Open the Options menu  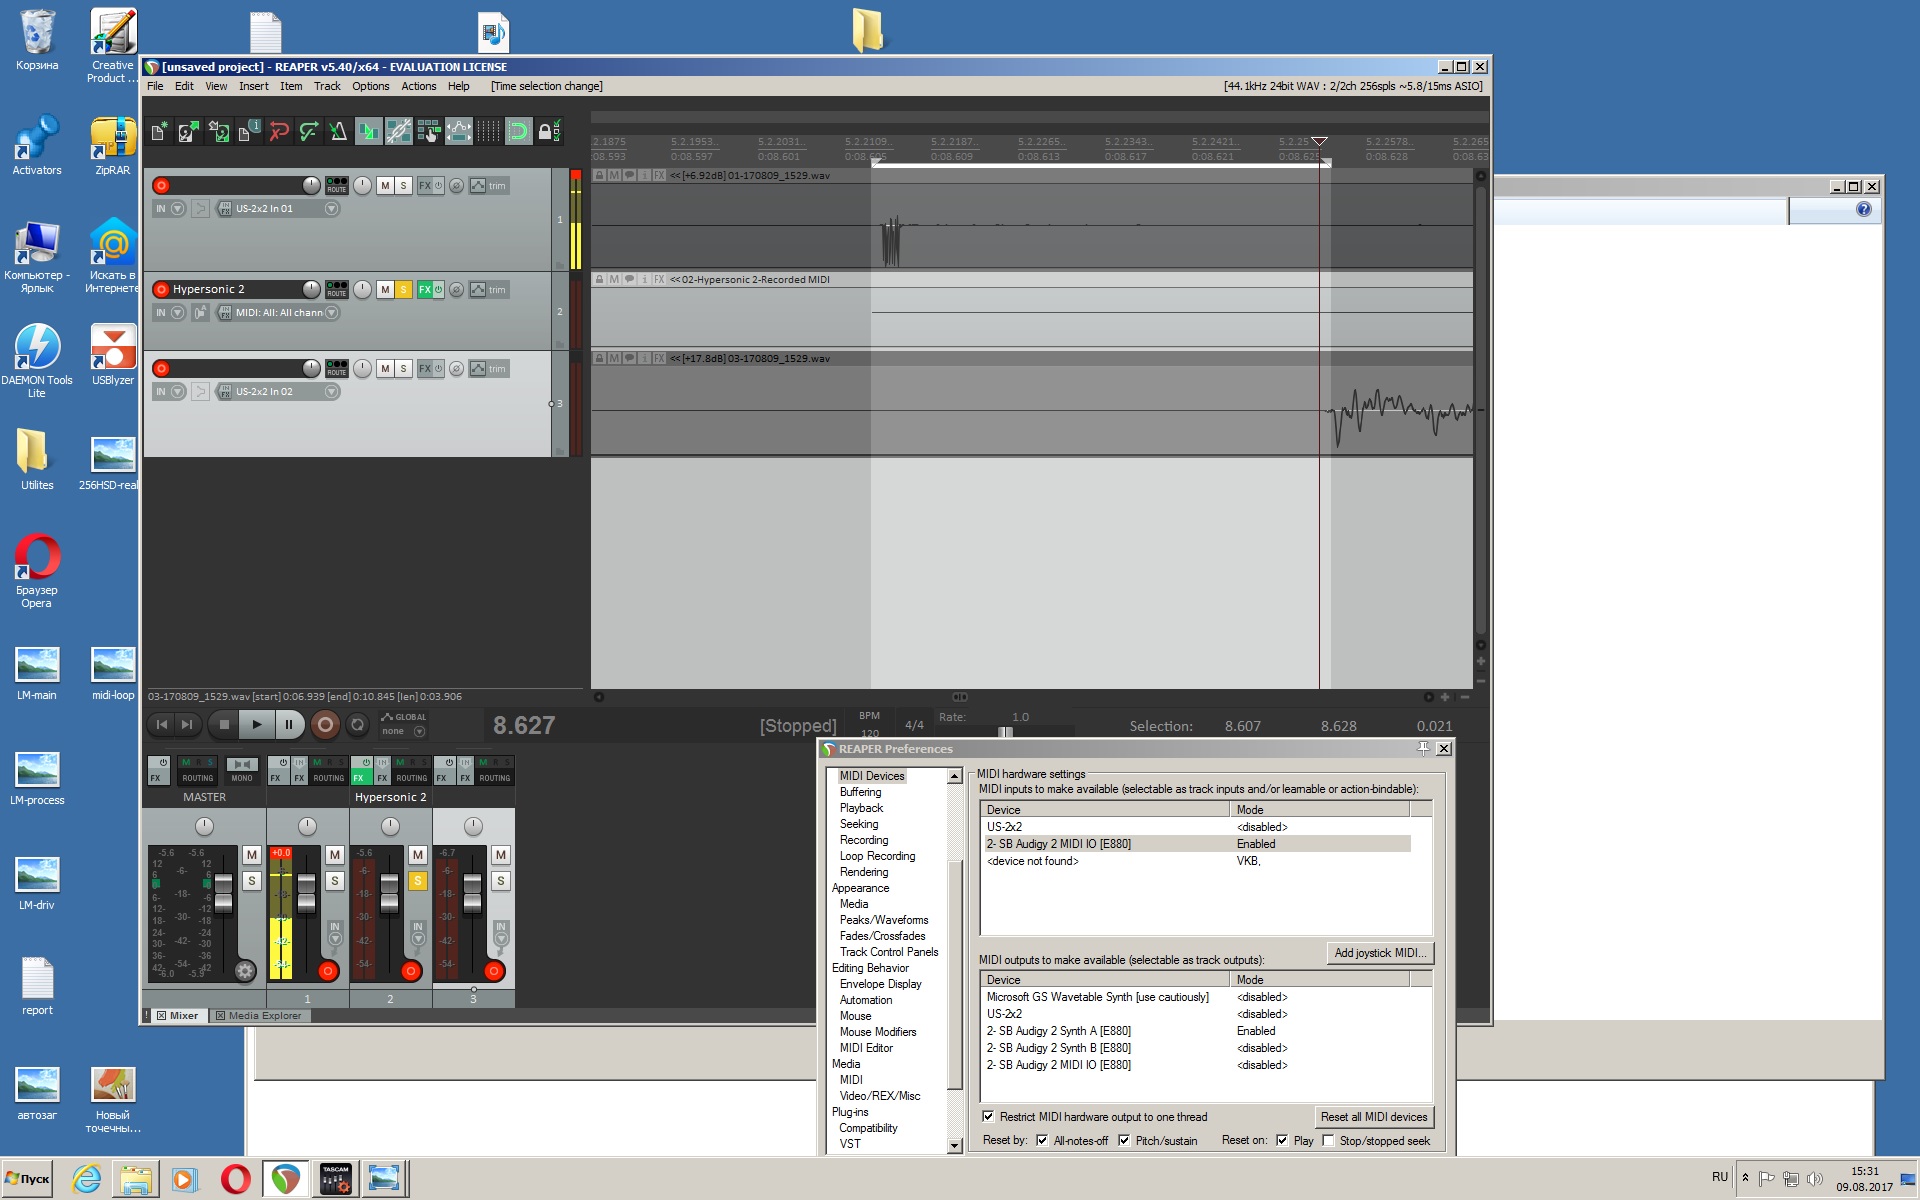point(370,86)
